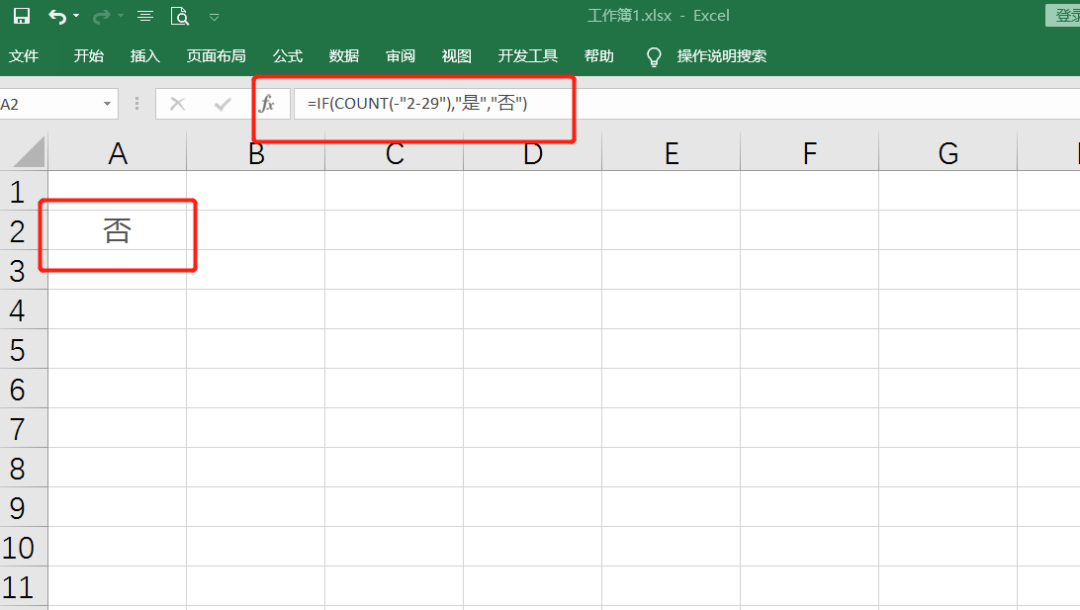The height and width of the screenshot is (610, 1080).
Task: Select column G header
Action: tap(948, 153)
